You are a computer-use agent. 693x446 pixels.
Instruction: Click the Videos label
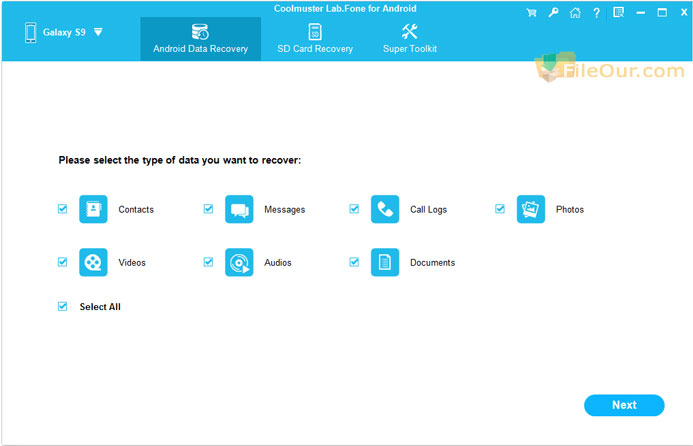click(x=132, y=263)
